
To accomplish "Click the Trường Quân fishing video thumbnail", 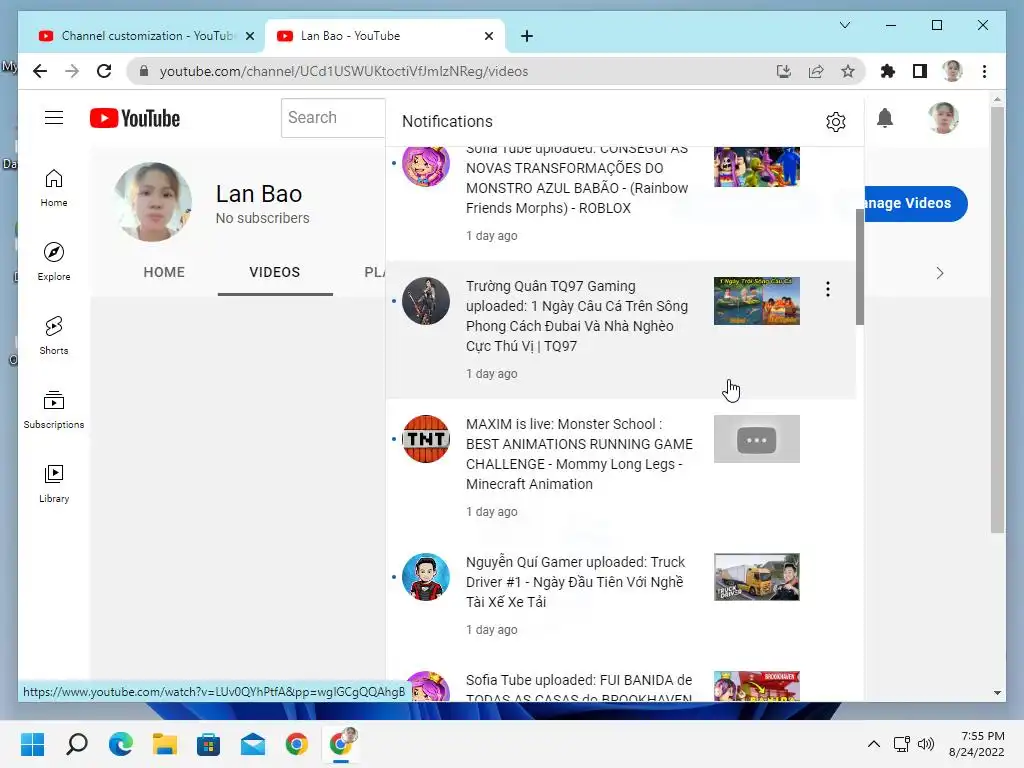I will tap(756, 301).
